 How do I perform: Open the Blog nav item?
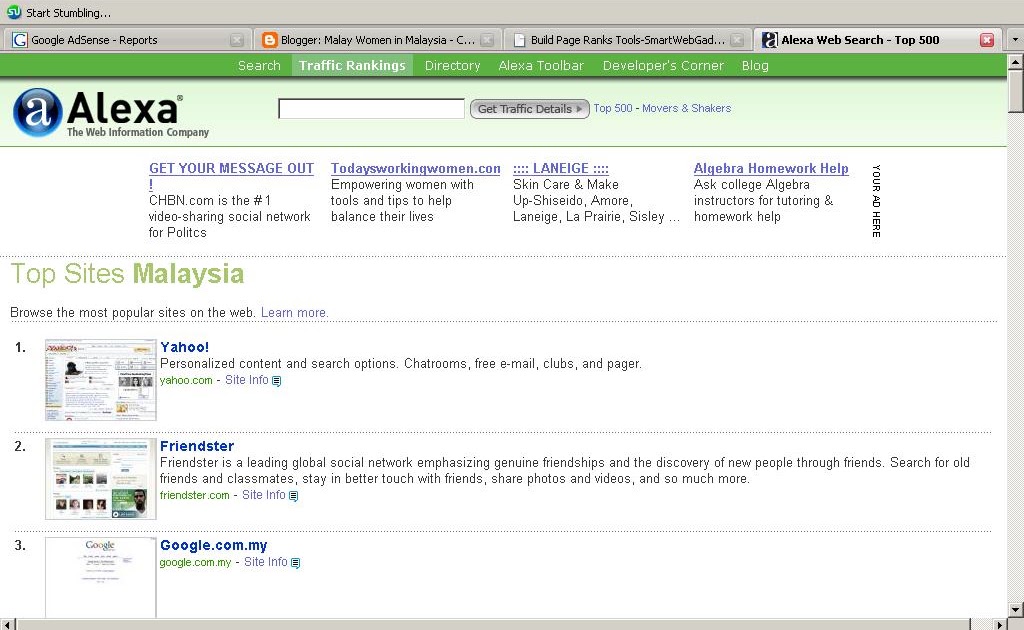tap(755, 65)
